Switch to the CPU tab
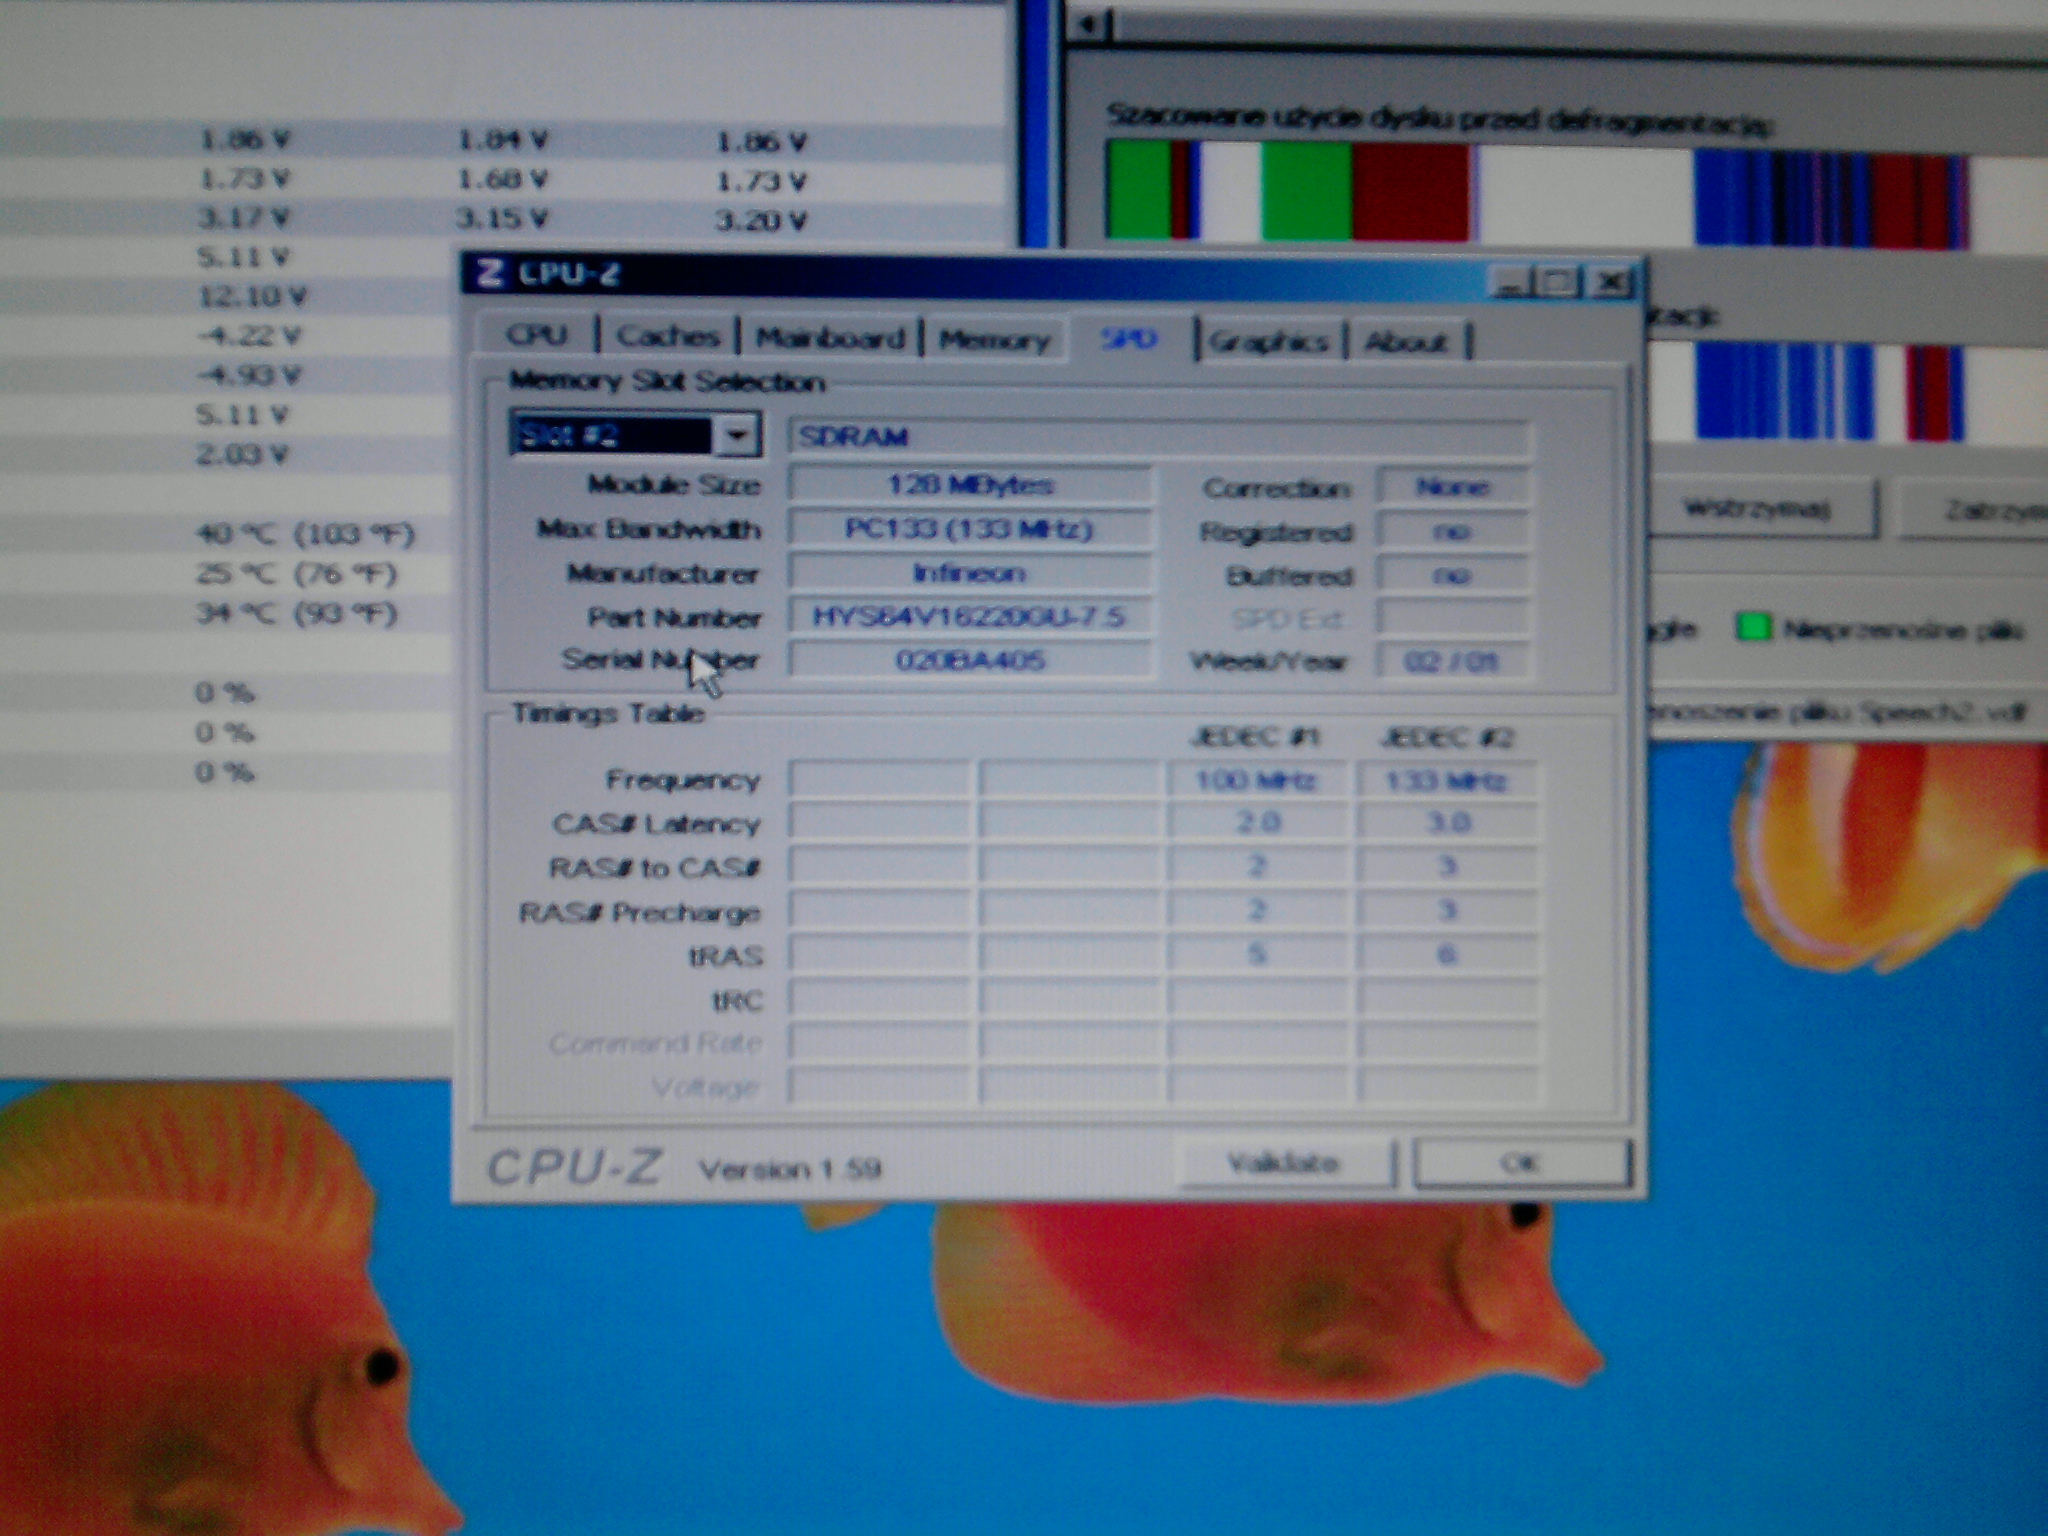 537,335
